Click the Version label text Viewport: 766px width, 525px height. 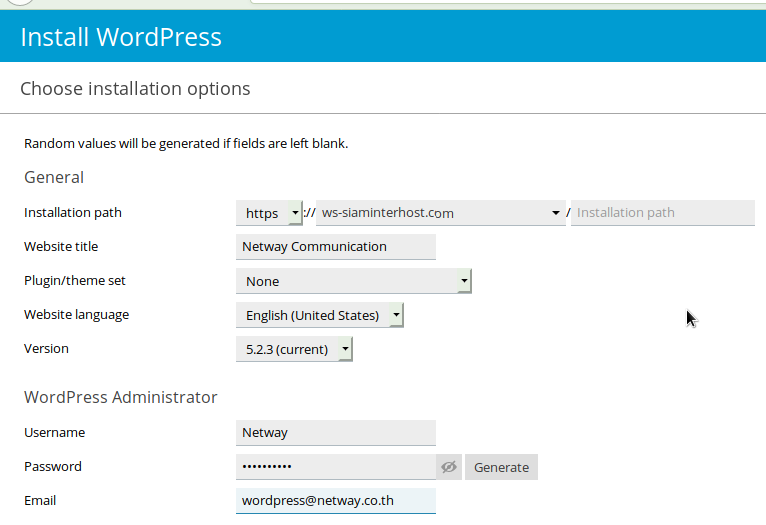point(46,349)
